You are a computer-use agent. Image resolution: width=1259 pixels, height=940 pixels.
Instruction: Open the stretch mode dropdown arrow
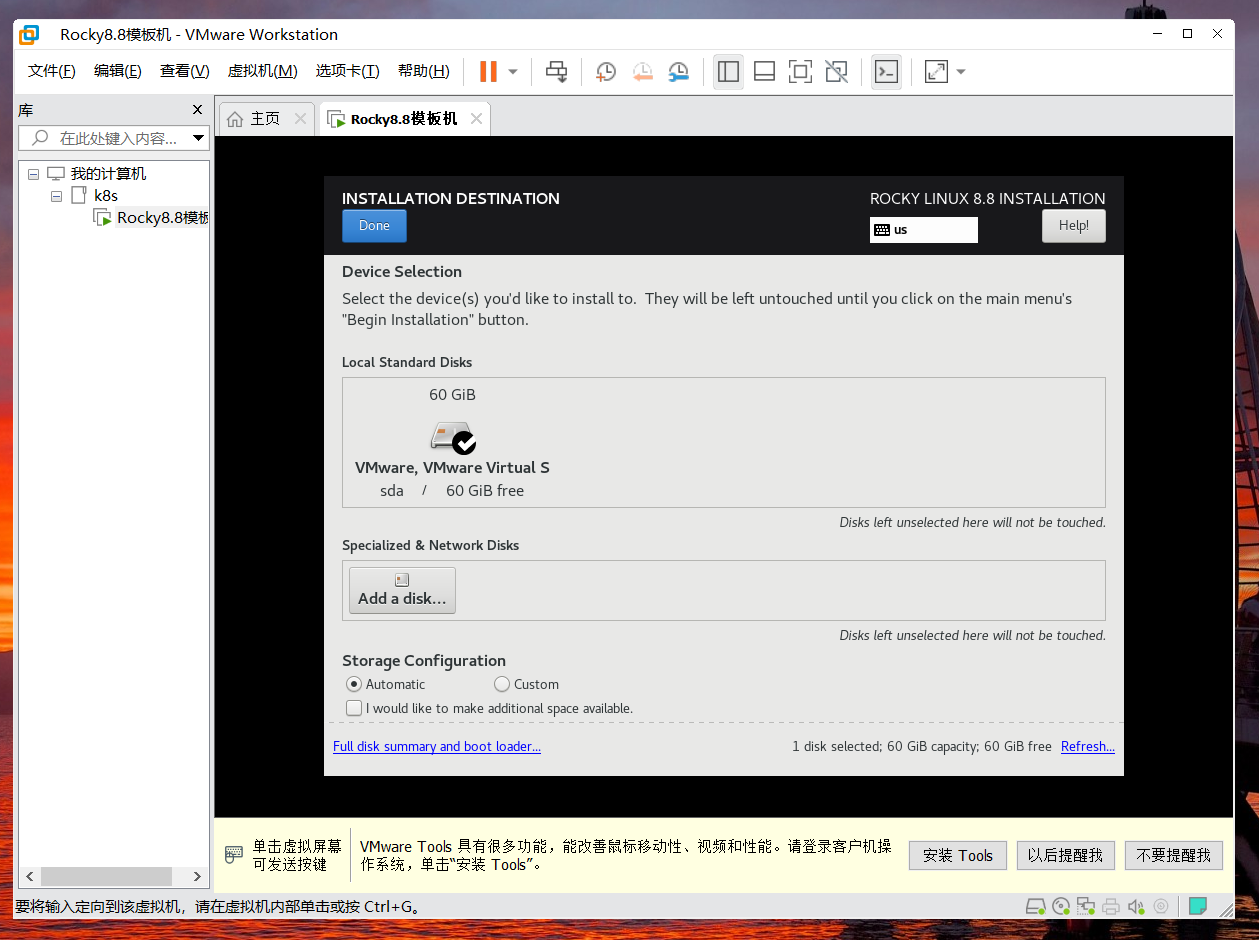961,72
